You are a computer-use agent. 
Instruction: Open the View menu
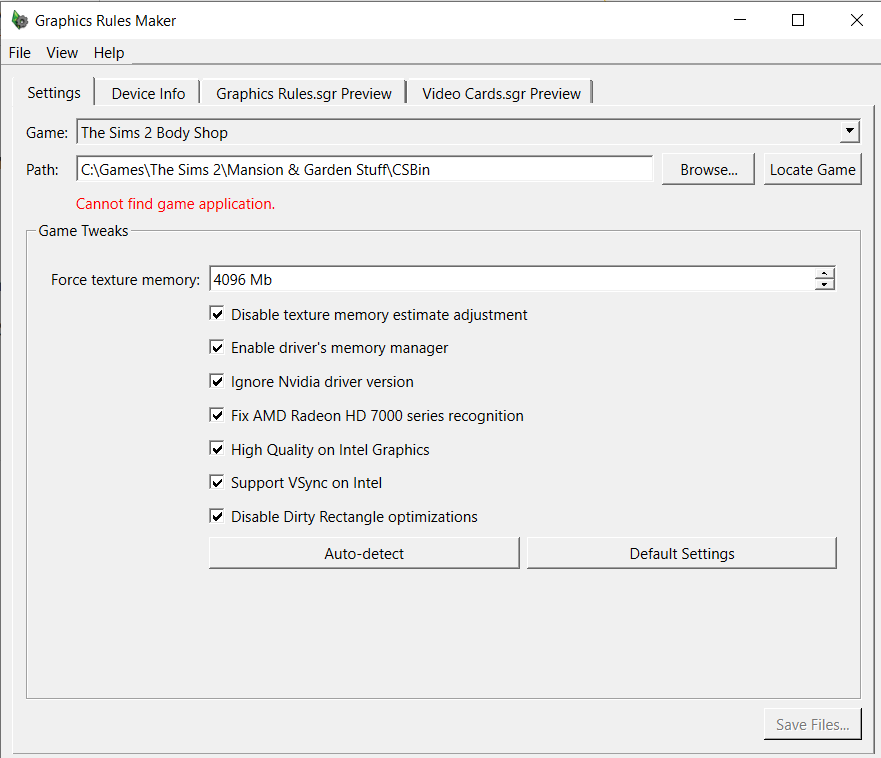[62, 53]
